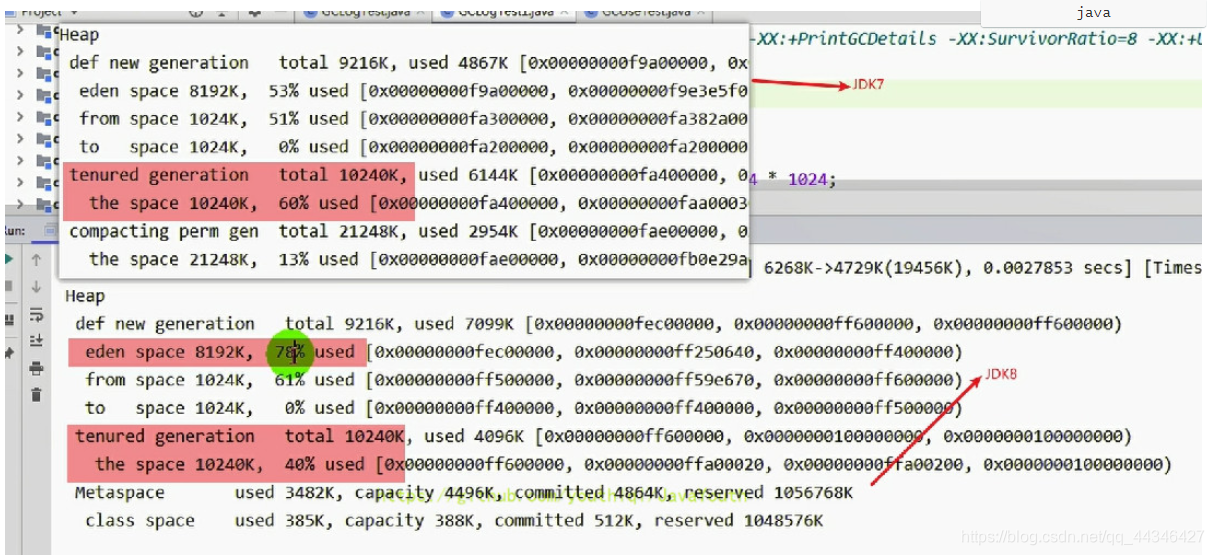1214x555 pixels.
Task: Expand the second project tree folder
Action: click(20, 52)
